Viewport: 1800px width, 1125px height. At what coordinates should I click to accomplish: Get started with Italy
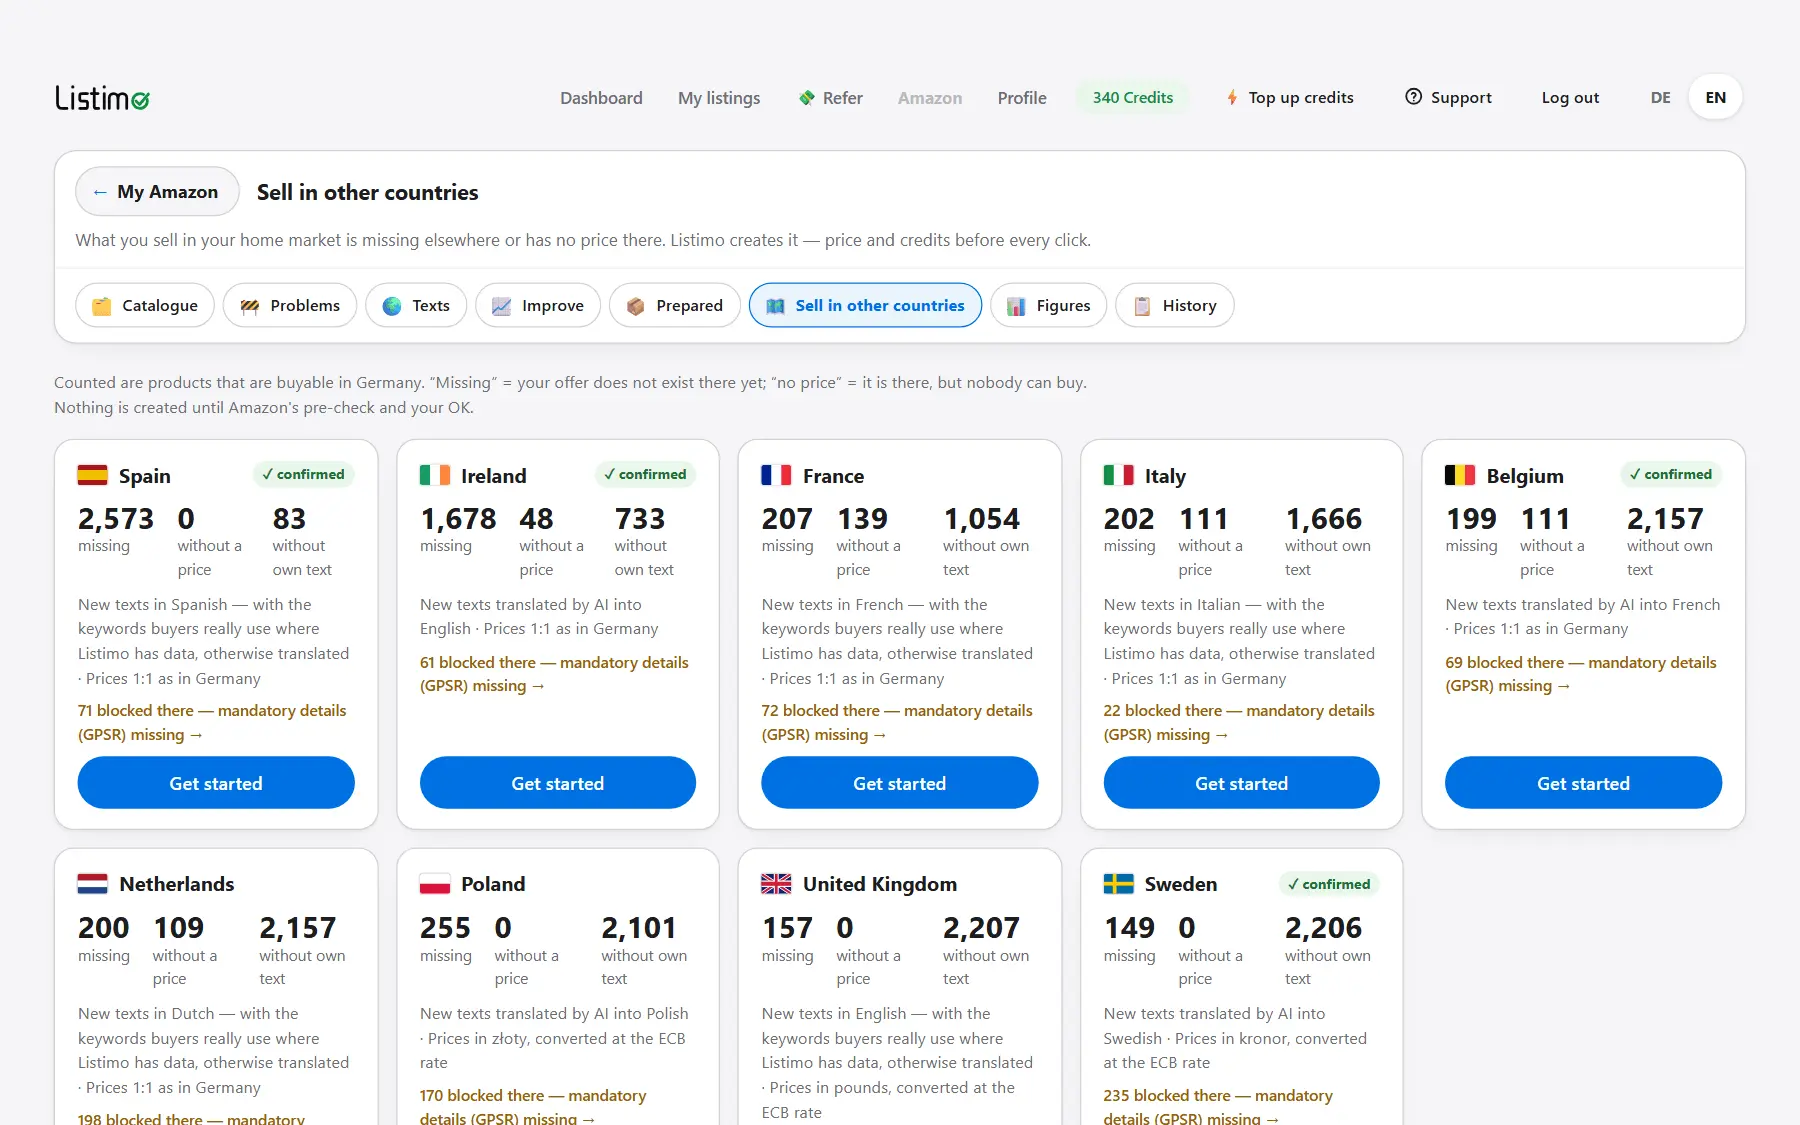tap(1242, 783)
